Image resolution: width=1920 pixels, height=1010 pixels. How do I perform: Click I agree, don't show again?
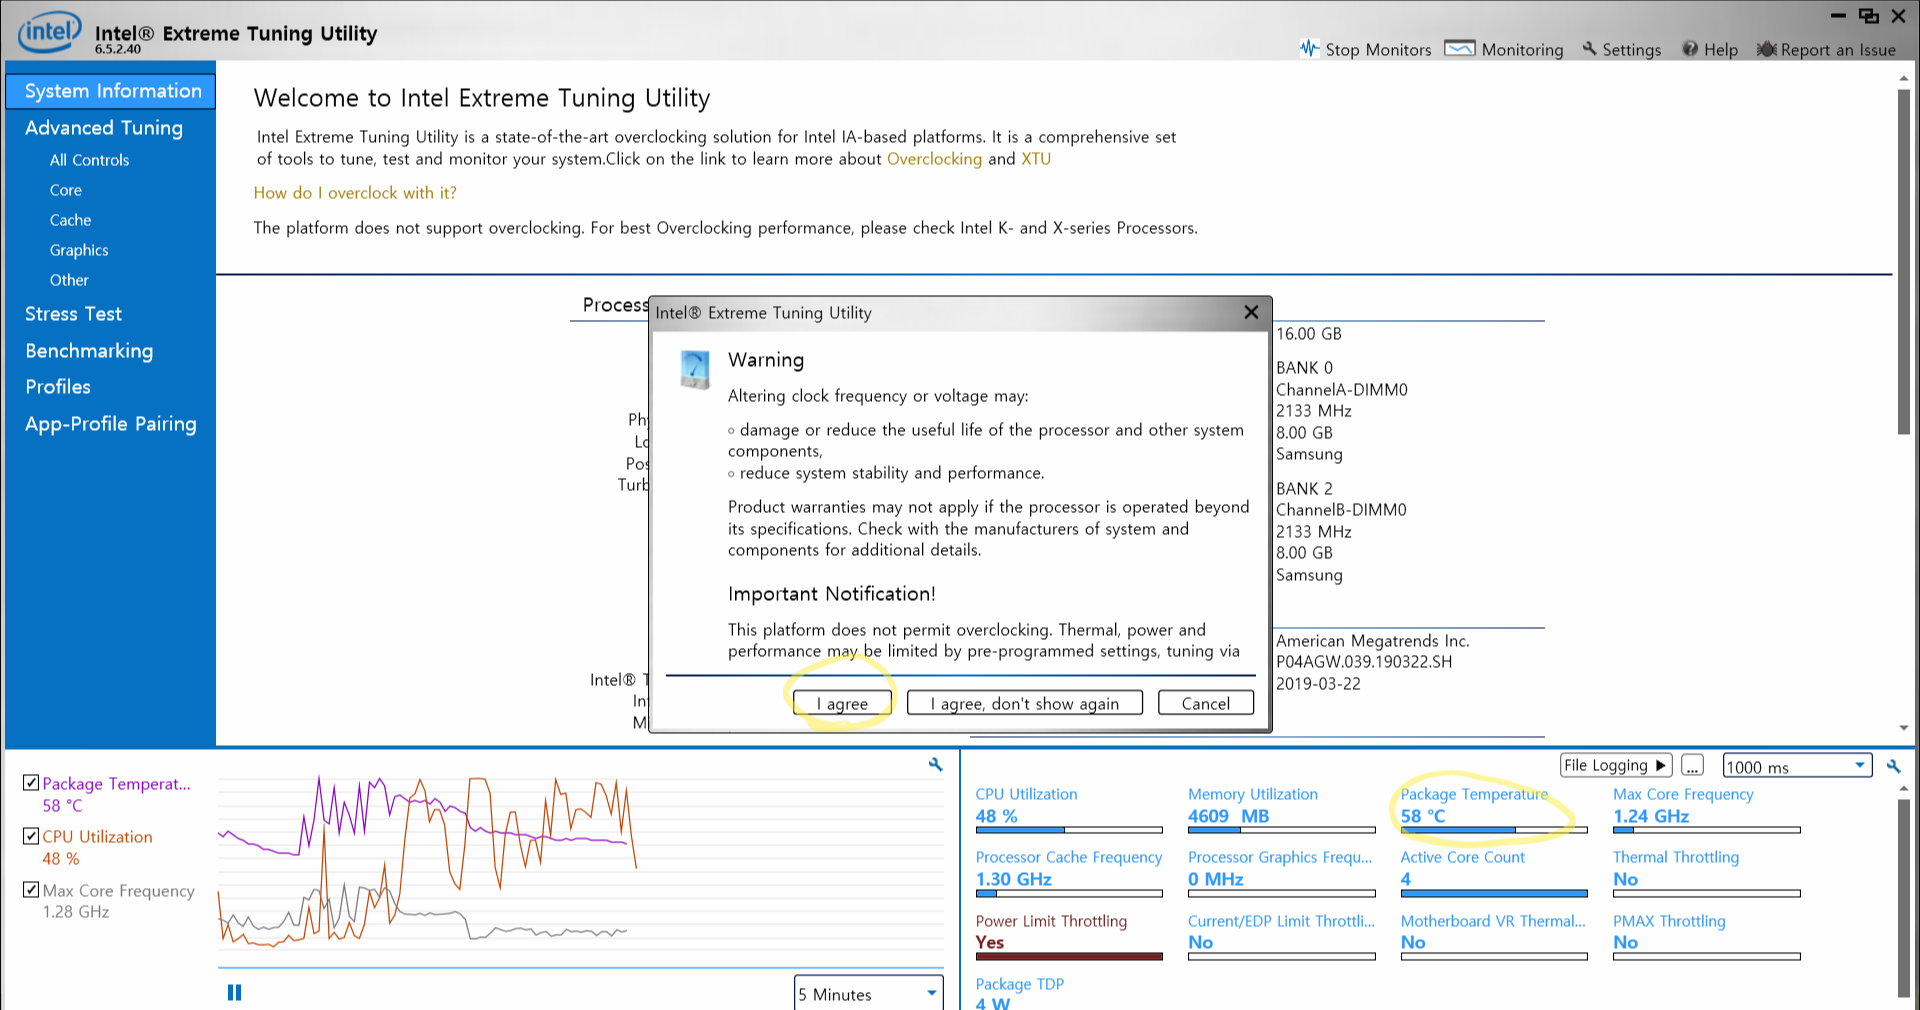[1025, 703]
